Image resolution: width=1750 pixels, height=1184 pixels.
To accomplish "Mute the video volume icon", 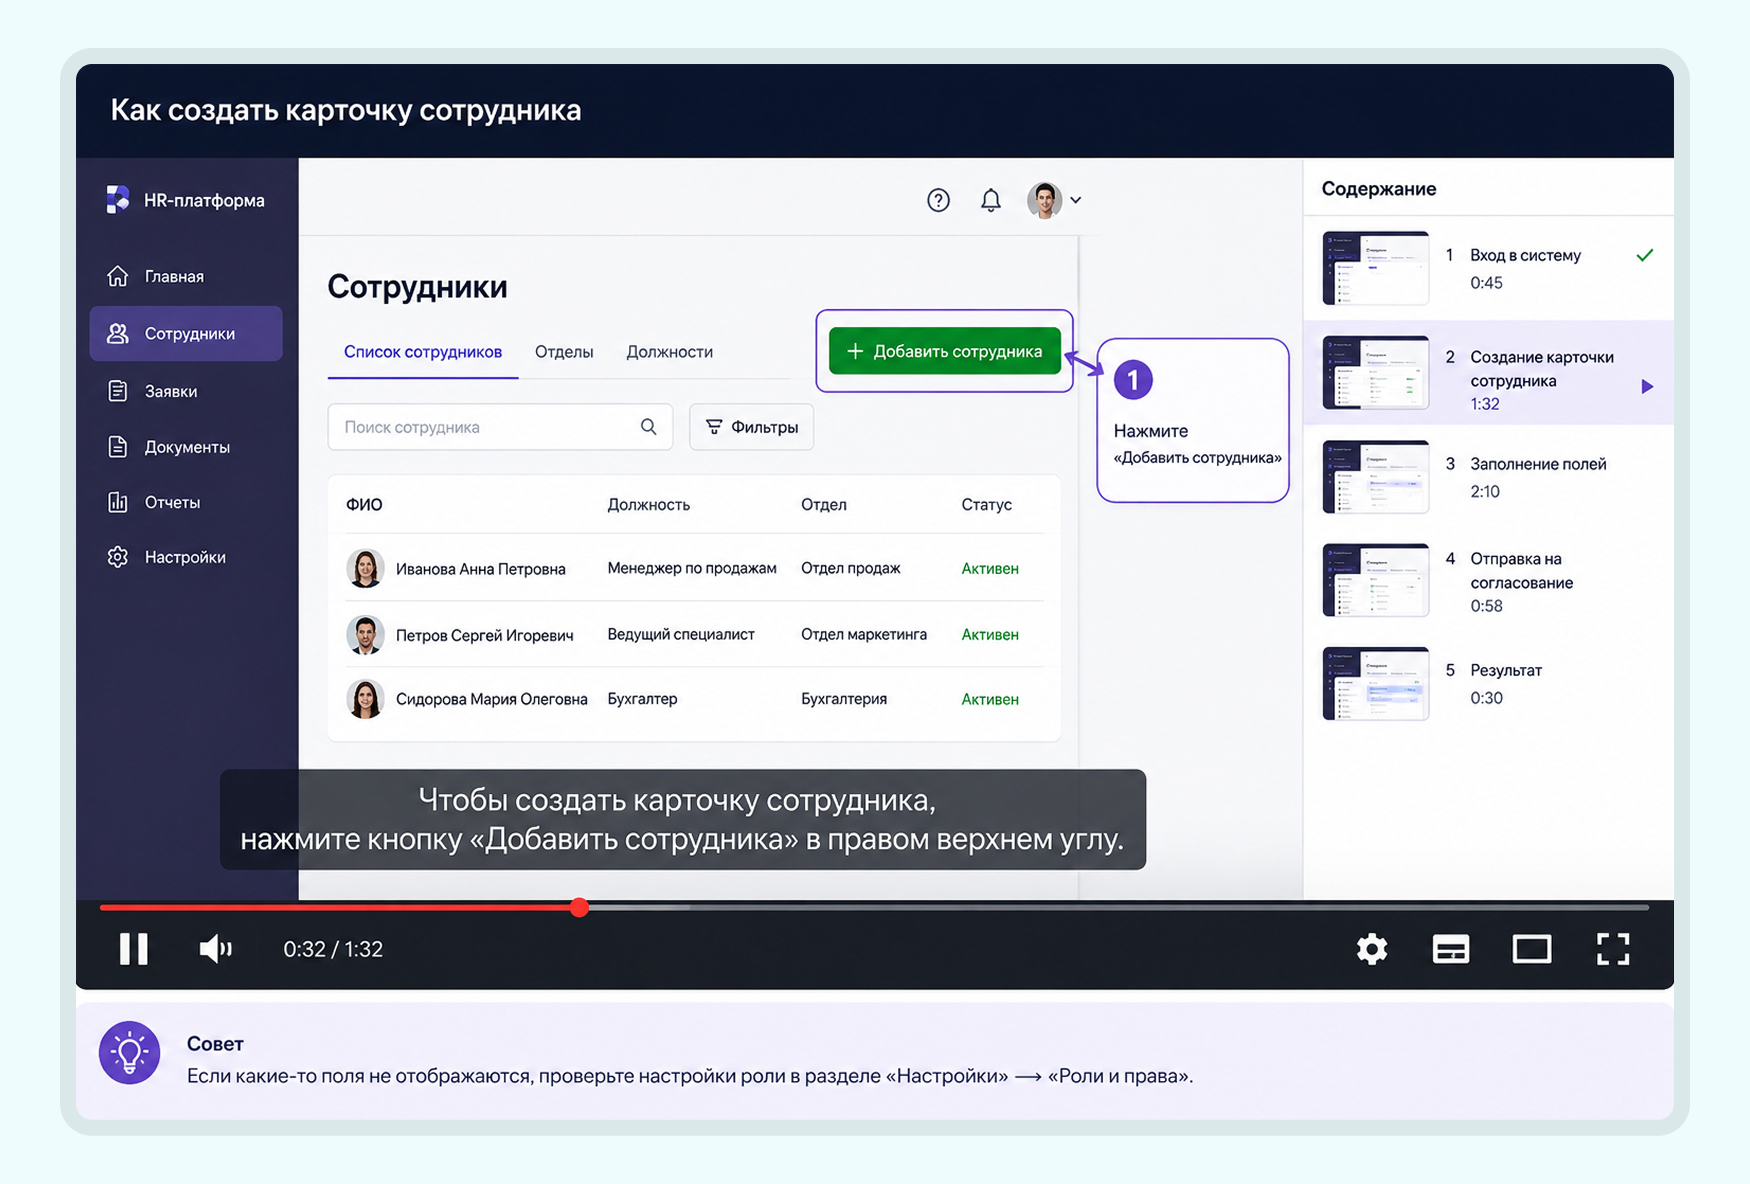I will click(x=215, y=948).
